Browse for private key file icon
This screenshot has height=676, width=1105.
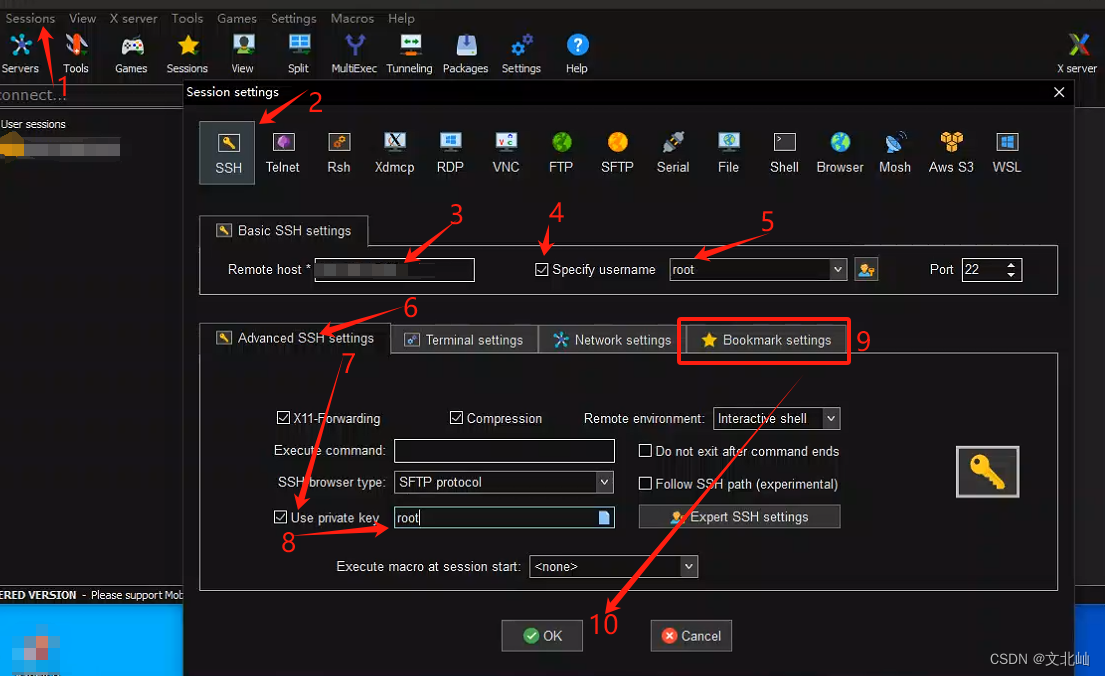(604, 517)
